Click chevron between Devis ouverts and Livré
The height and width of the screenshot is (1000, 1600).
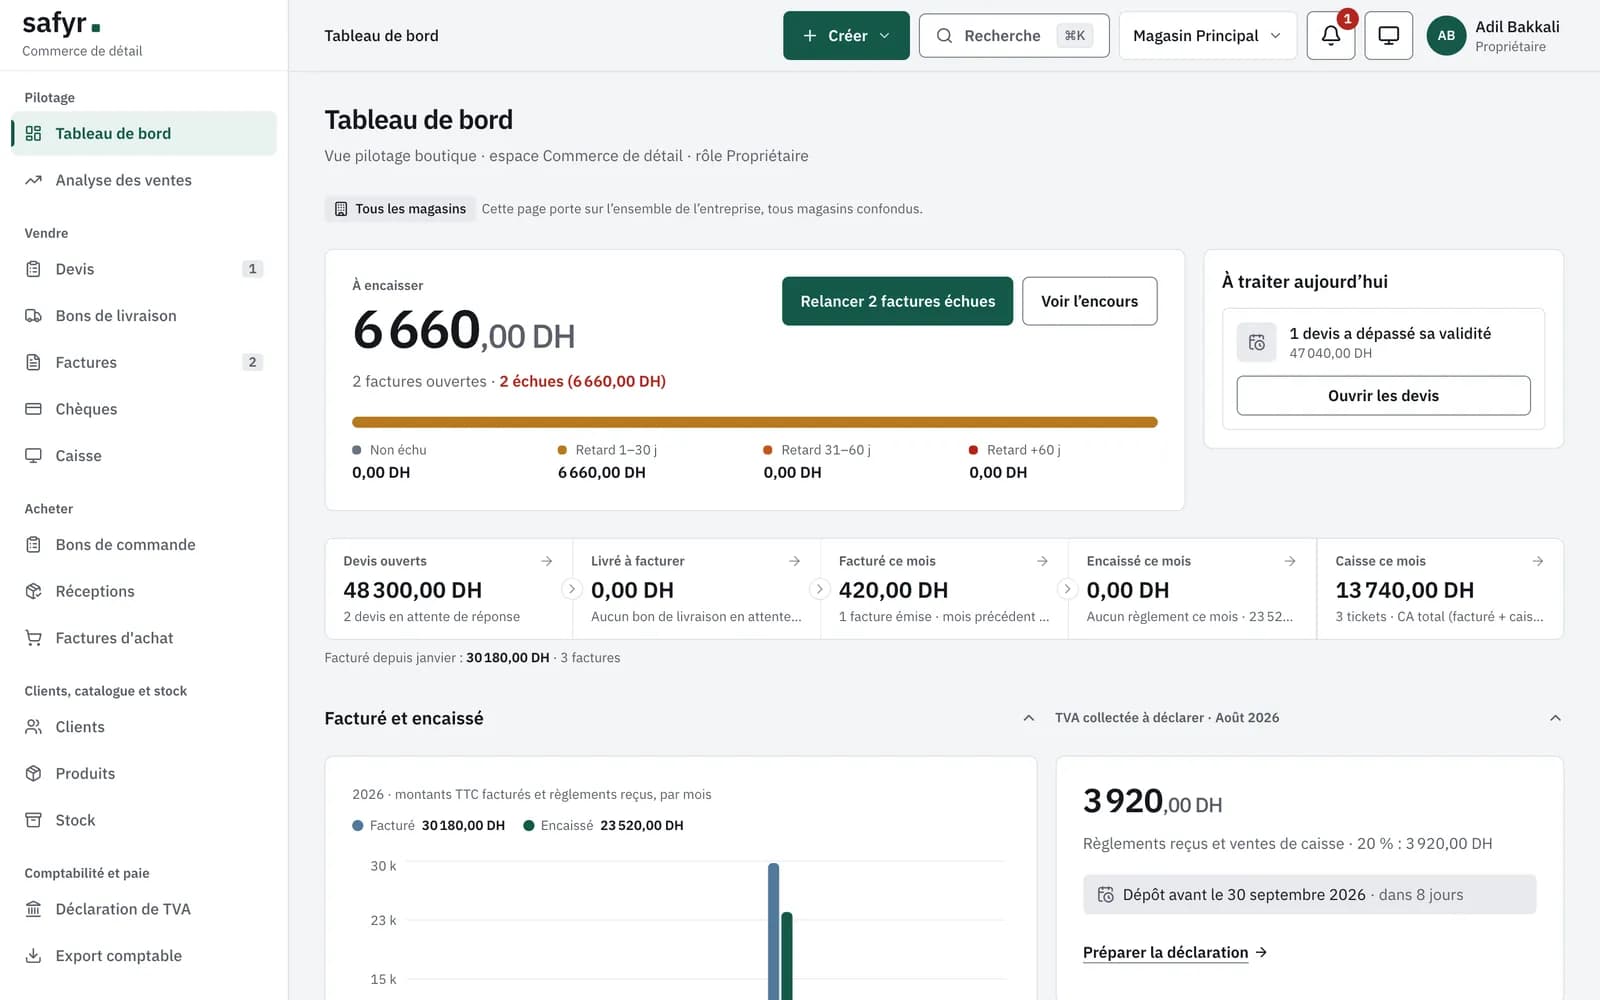(572, 589)
